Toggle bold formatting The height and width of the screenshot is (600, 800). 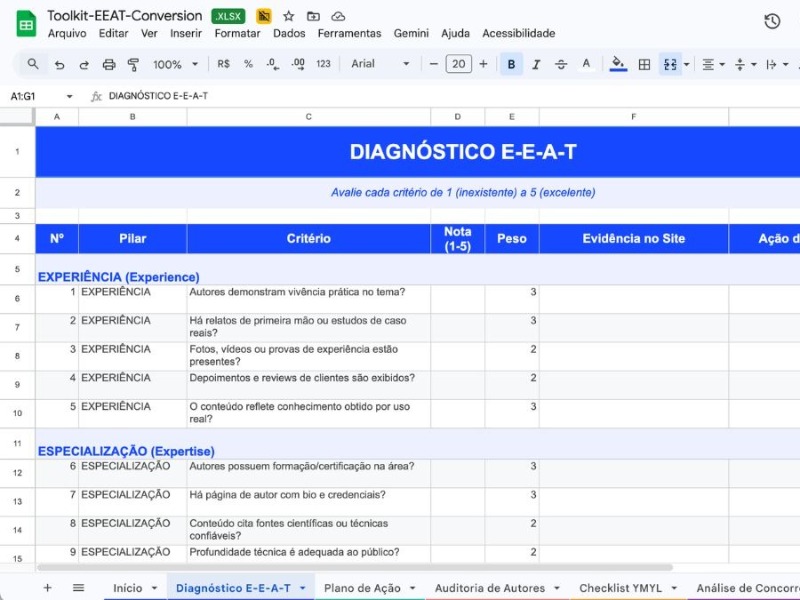click(509, 64)
